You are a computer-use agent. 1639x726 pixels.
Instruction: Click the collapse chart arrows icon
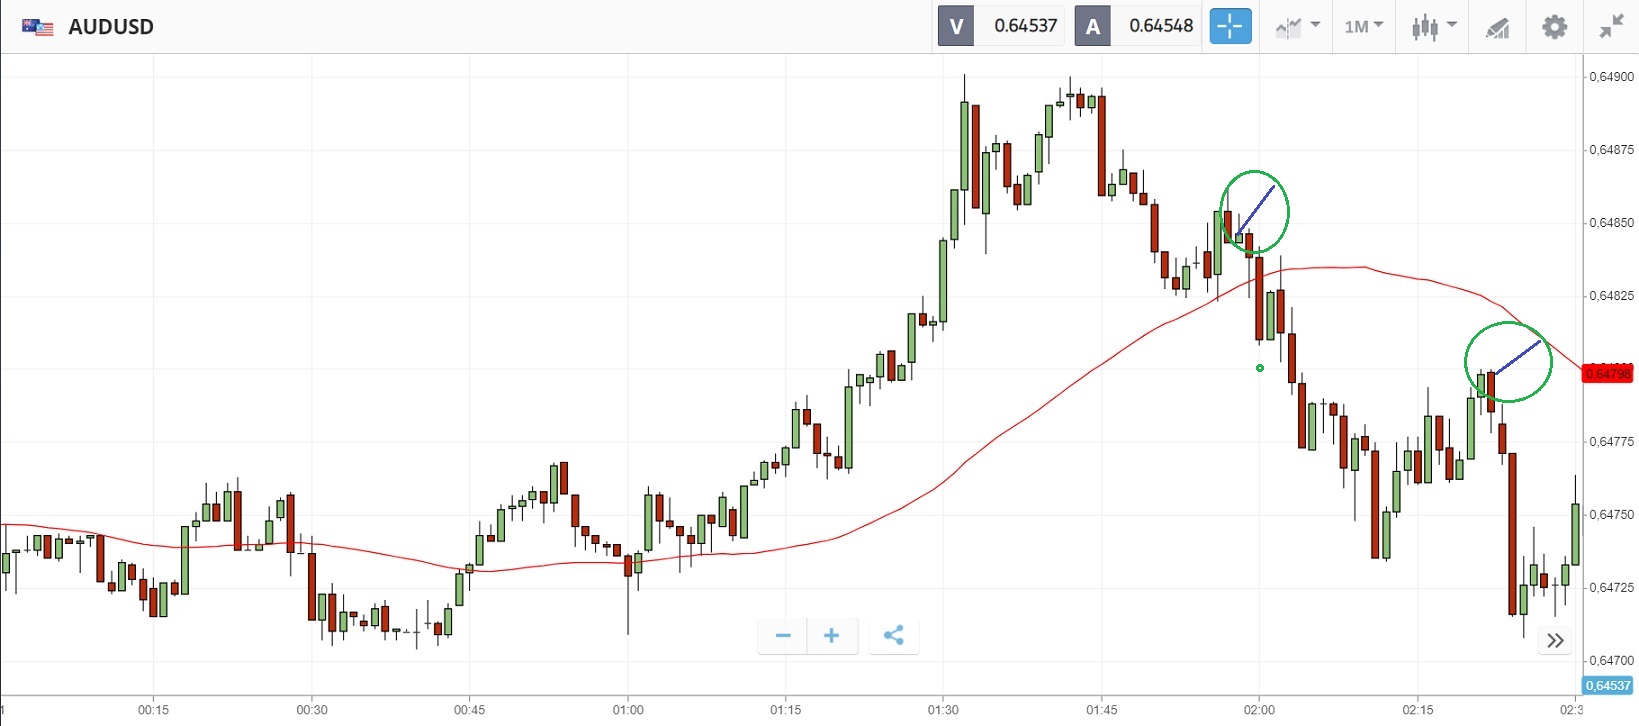1611,27
